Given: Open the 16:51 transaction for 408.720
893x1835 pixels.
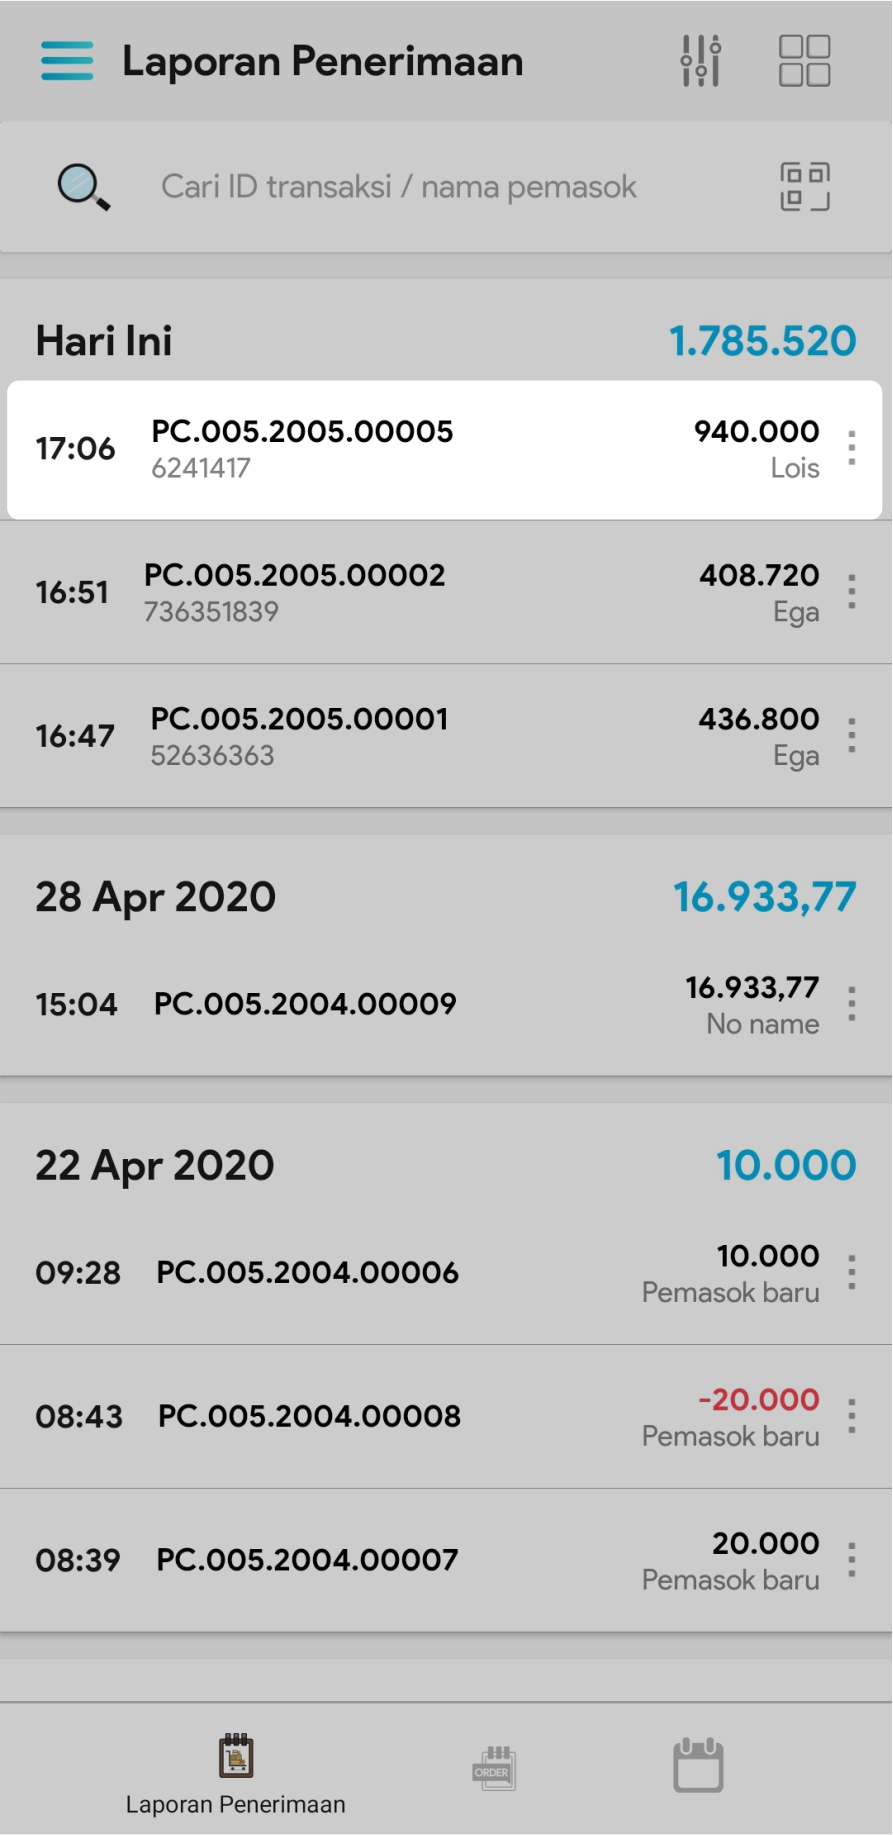Looking at the screenshot, I should (x=400, y=592).
